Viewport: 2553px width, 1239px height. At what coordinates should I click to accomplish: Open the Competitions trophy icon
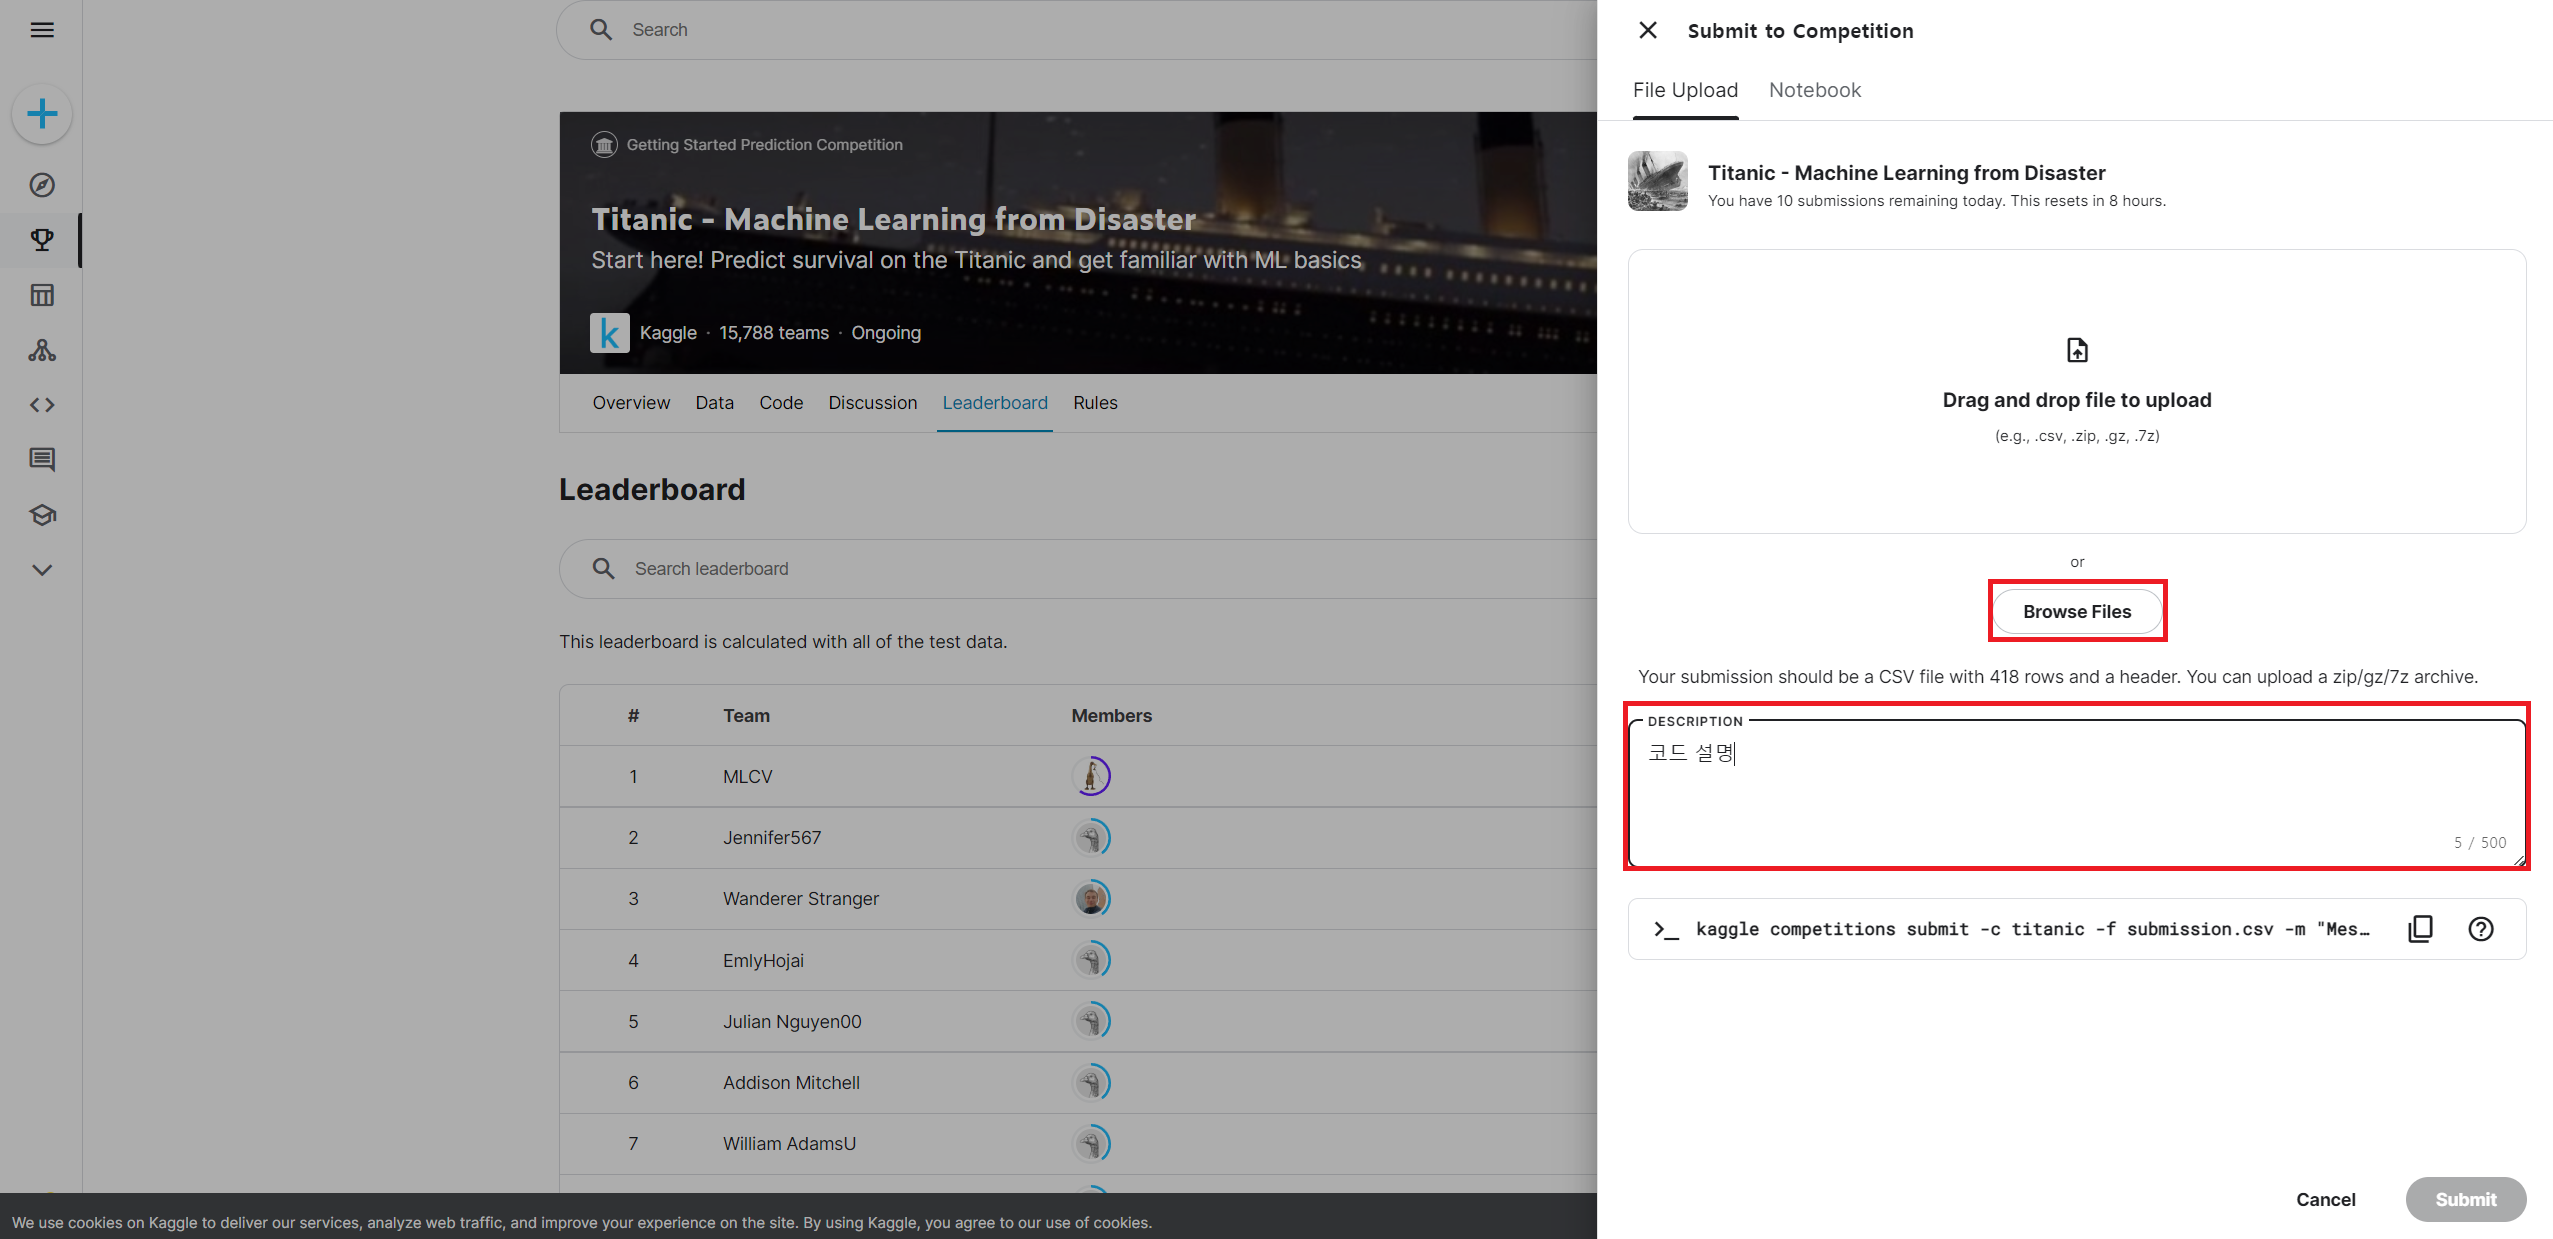(42, 240)
